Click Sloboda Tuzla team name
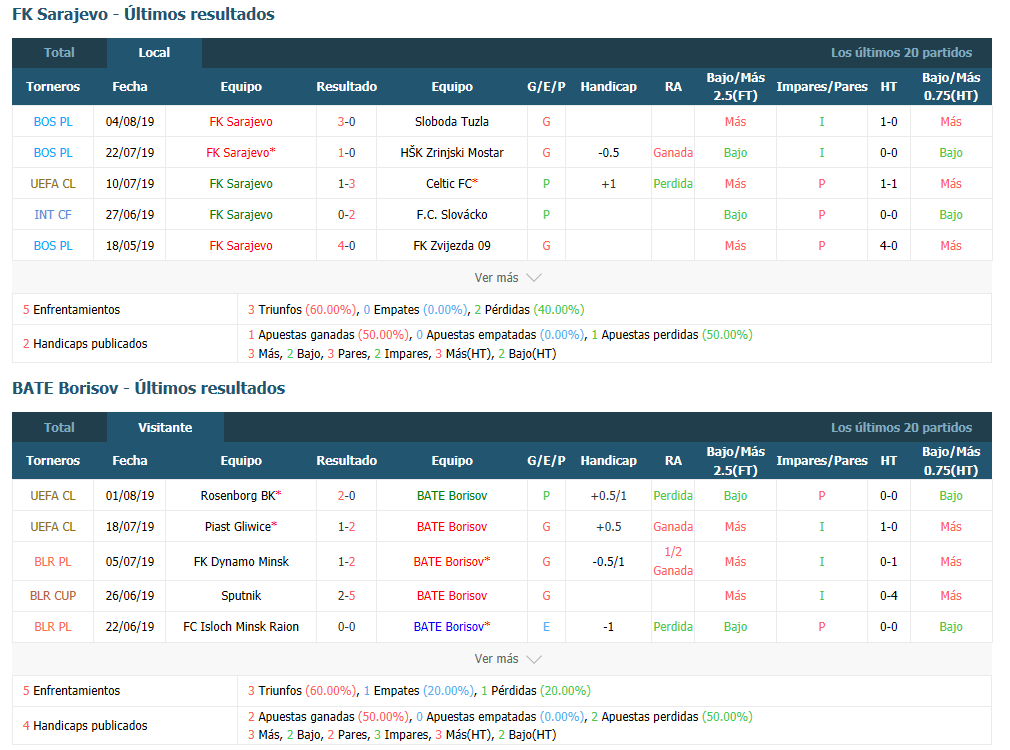The image size is (1010, 750). coord(452,122)
